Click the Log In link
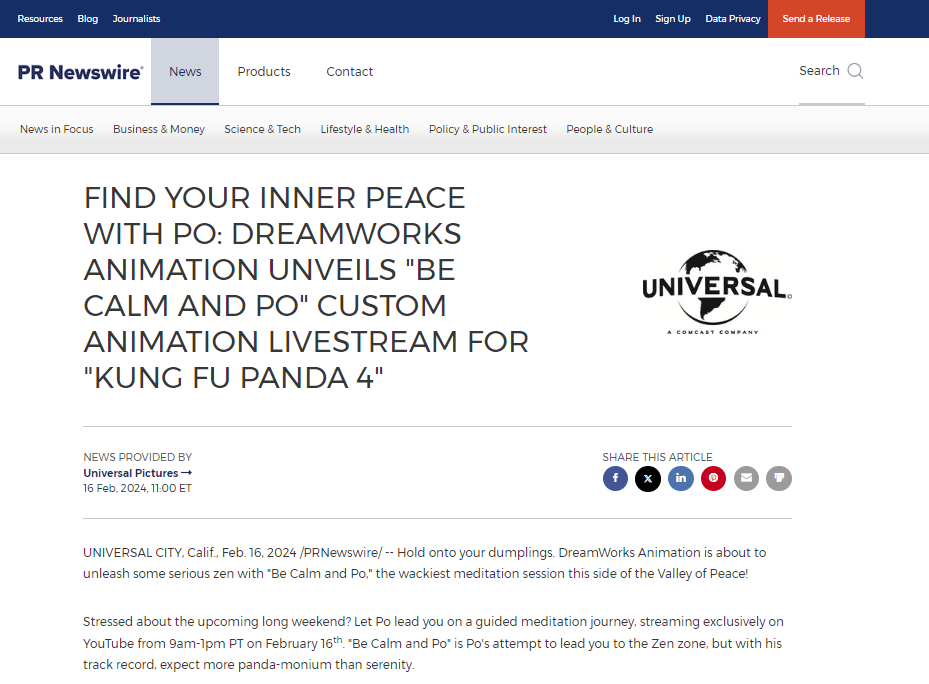 627,19
